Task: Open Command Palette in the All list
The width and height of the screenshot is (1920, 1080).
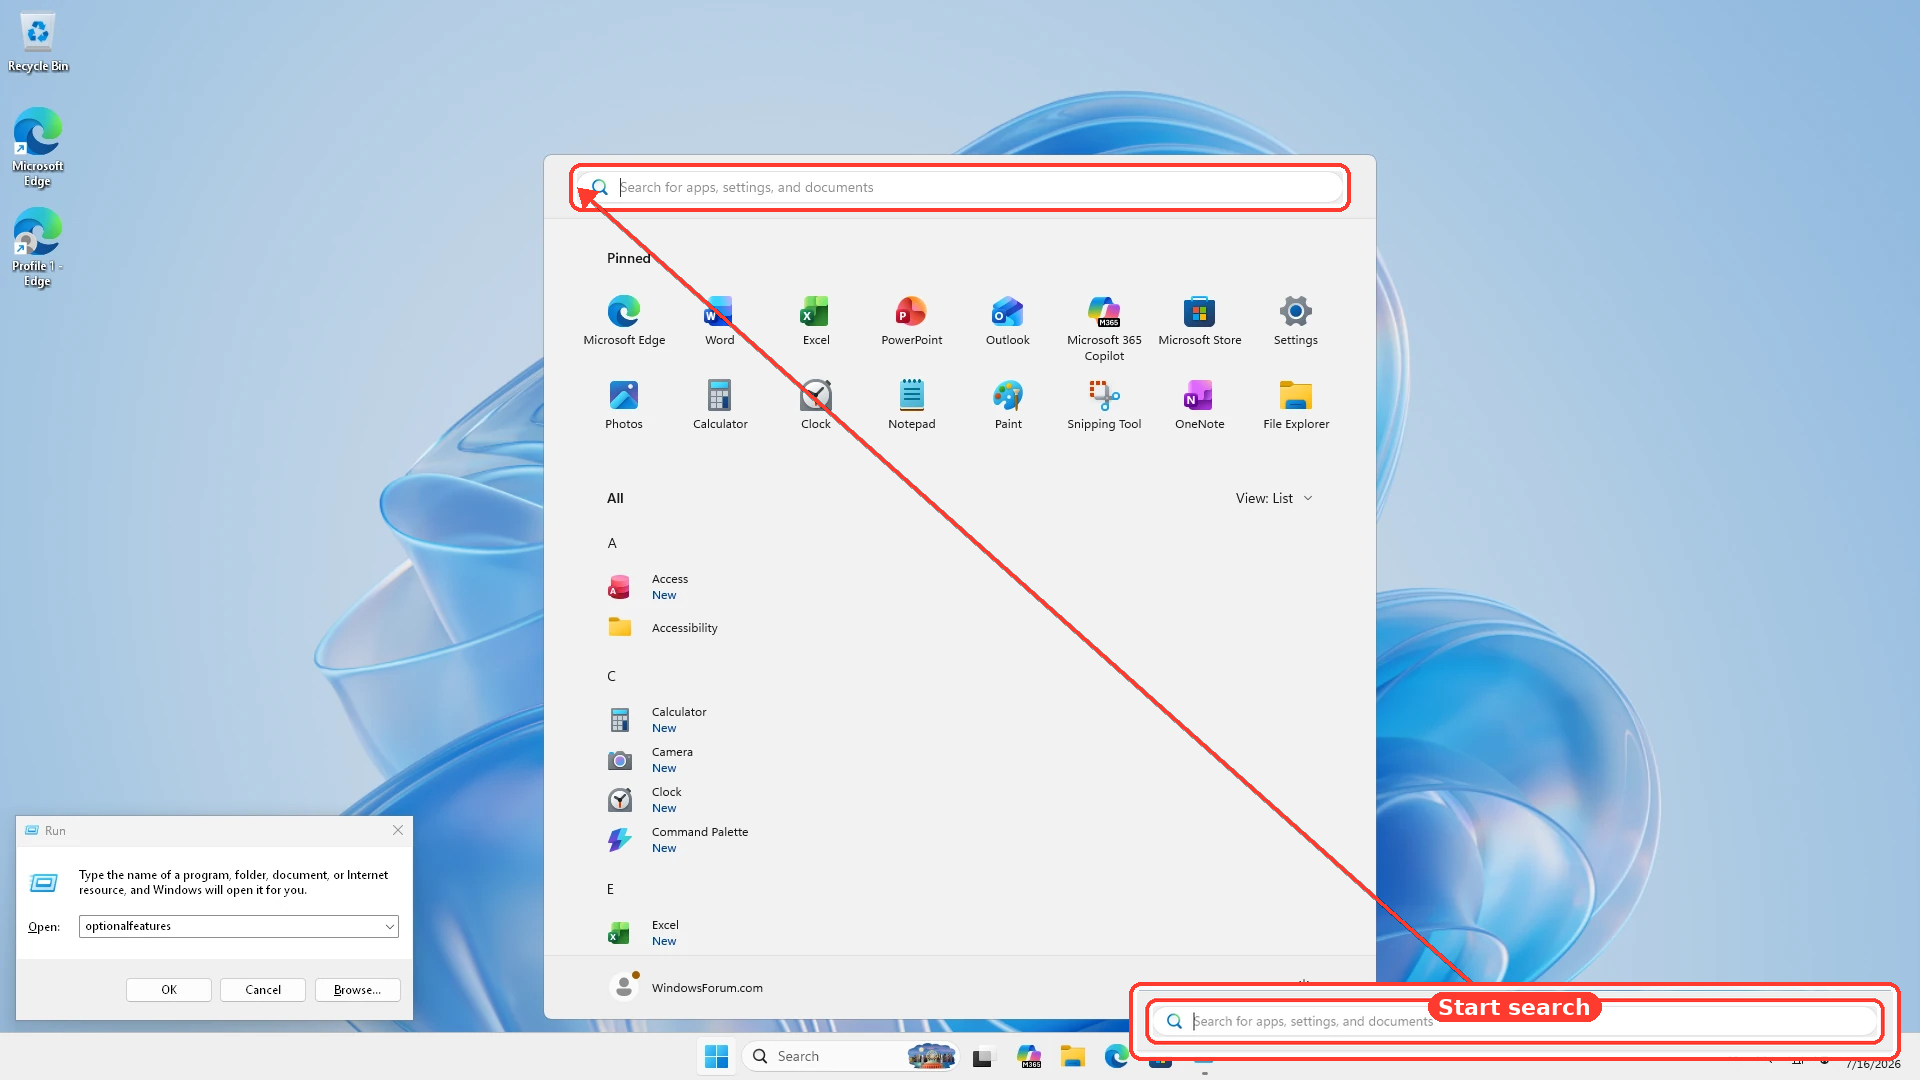Action: pyautogui.click(x=678, y=840)
